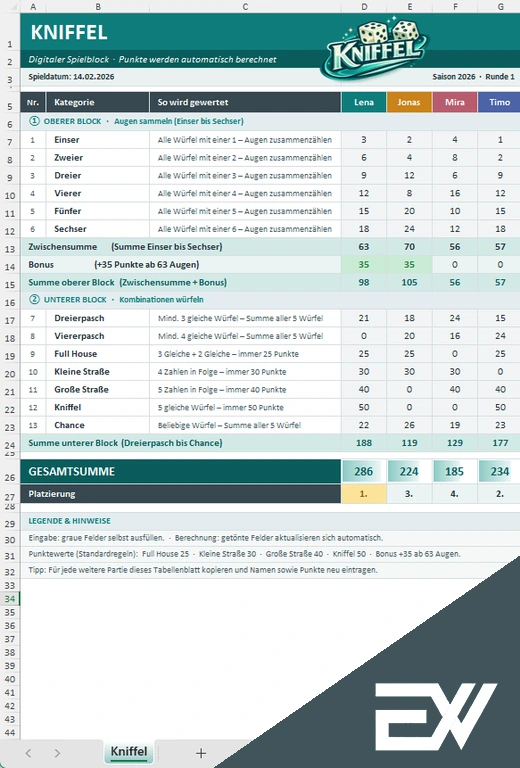This screenshot has width=520, height=768.
Task: Select Jonas's Summe oberer Block 105
Action: pyautogui.click(x=409, y=283)
